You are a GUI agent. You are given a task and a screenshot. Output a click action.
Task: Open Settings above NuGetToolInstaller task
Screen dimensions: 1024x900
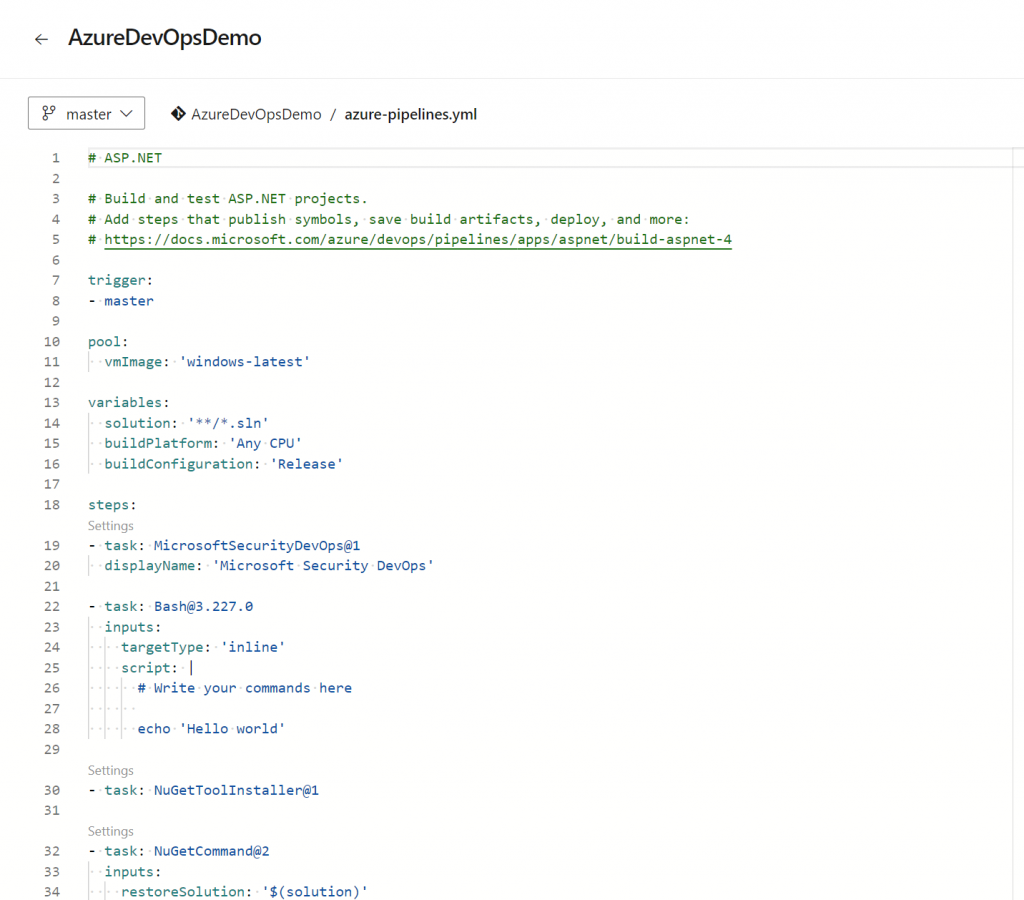click(110, 771)
